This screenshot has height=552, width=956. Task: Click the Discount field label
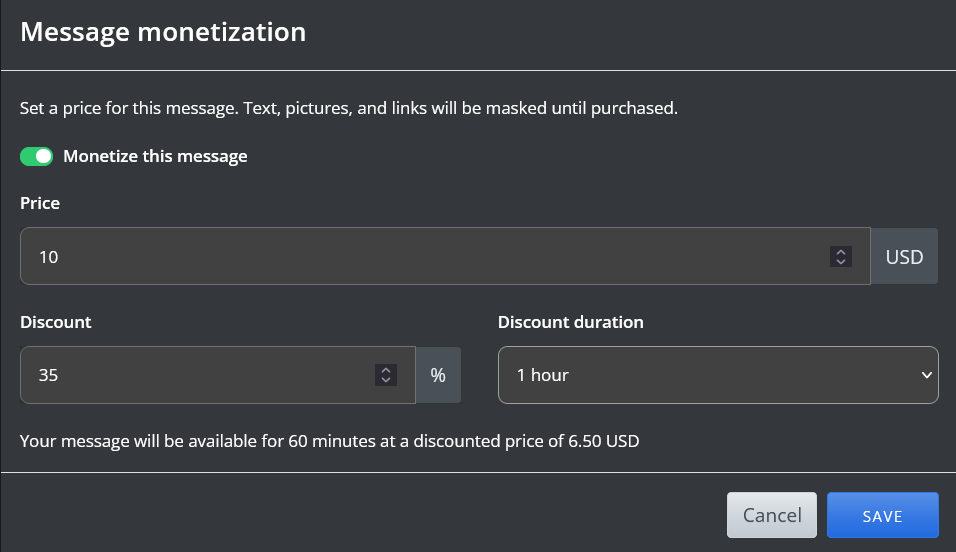[x=55, y=322]
